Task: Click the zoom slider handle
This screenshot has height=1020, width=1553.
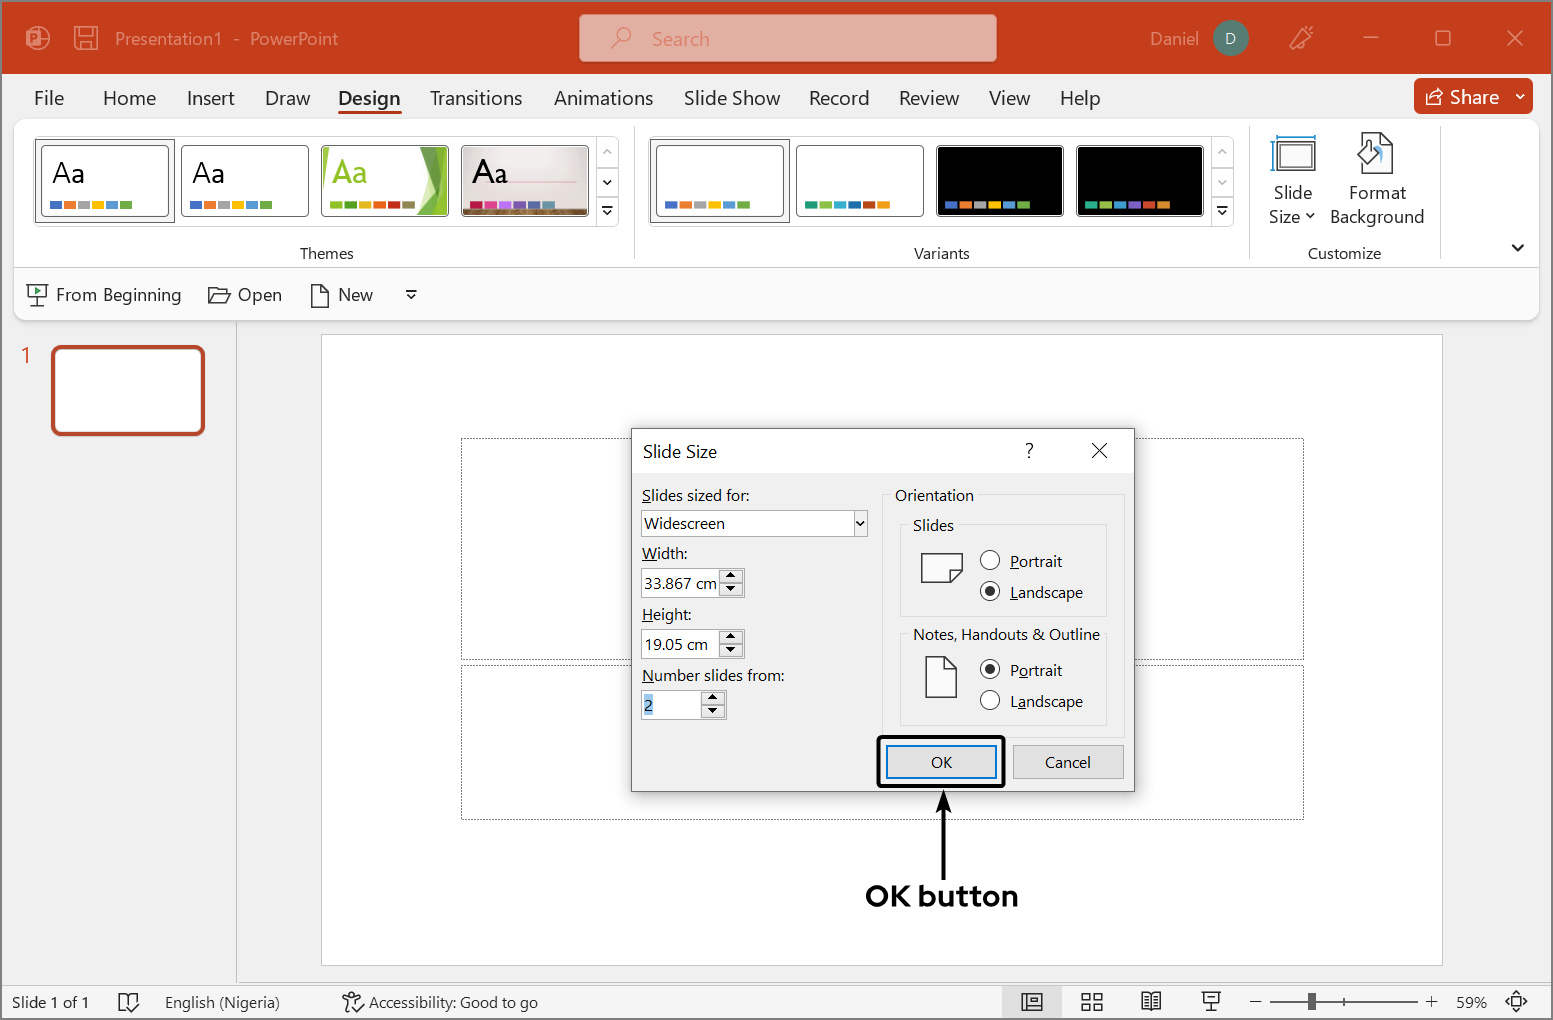Action: coord(1311,1002)
